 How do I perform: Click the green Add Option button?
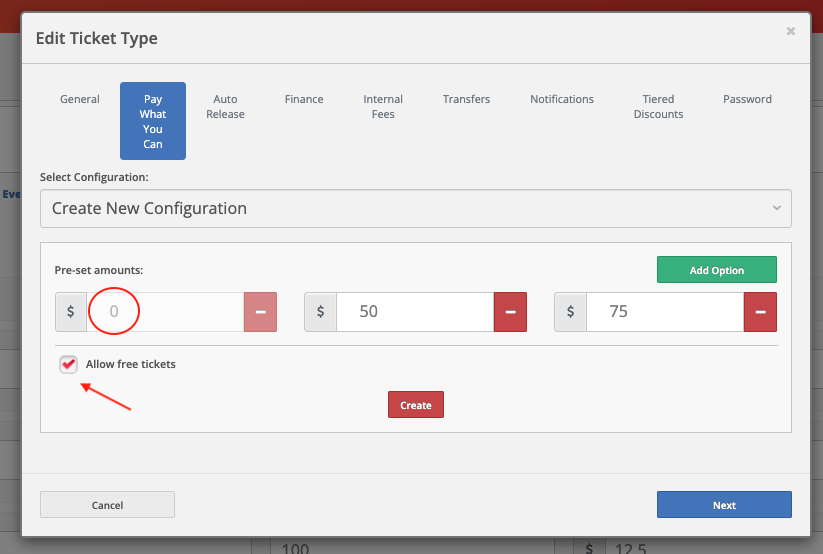coord(716,270)
